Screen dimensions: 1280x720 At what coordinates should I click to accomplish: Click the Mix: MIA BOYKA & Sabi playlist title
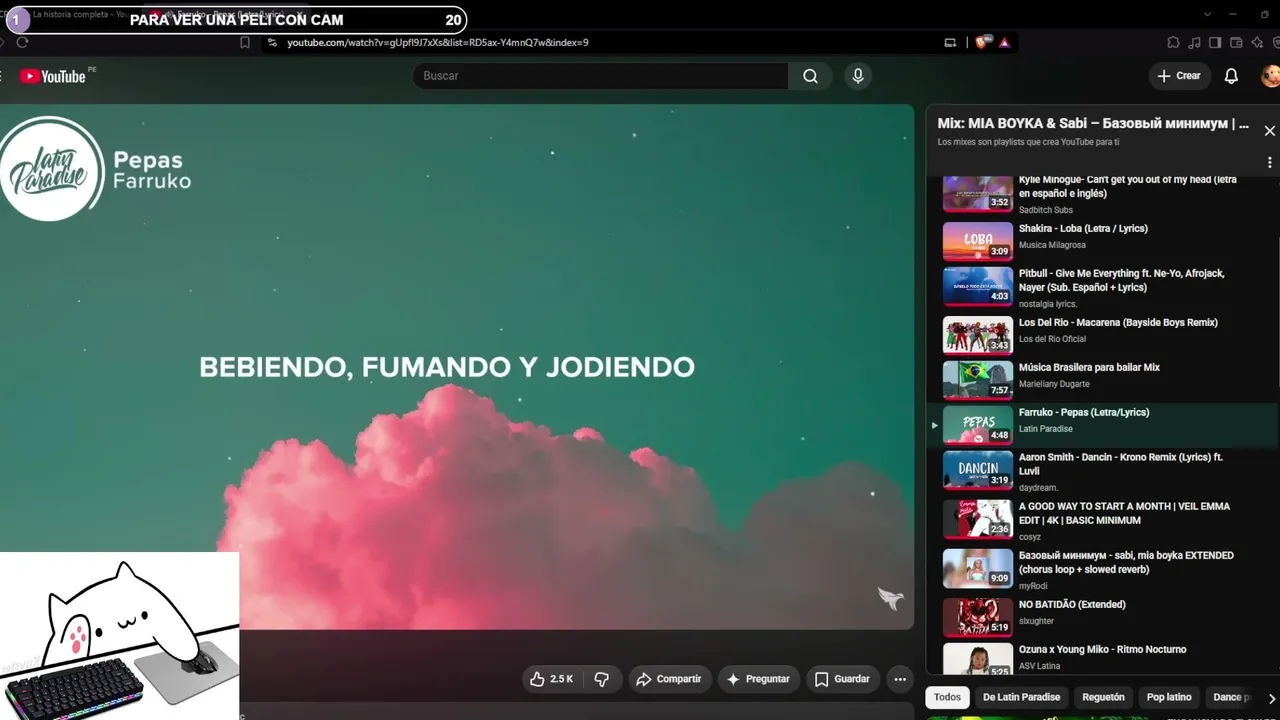click(1093, 124)
